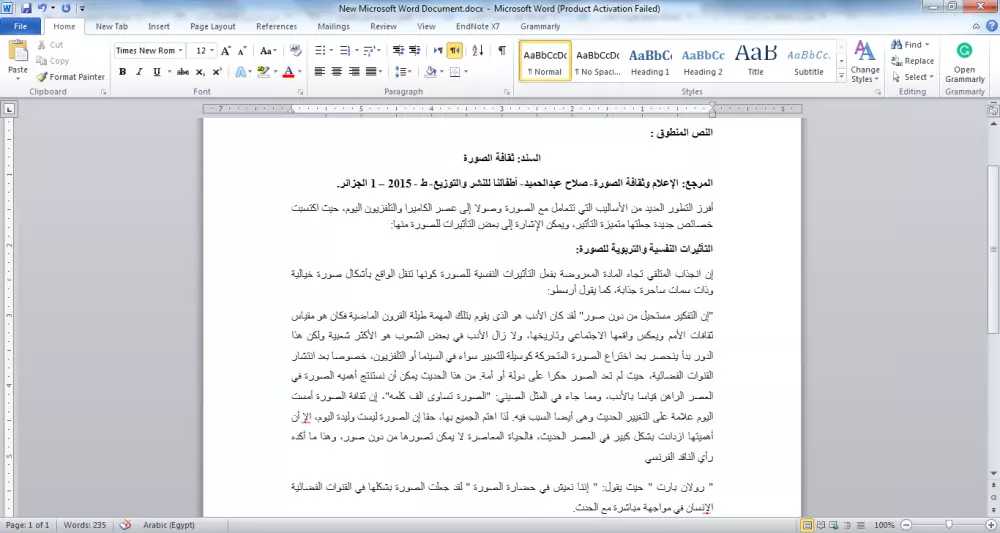1000x533 pixels.
Task: Shrink font size with the small A icon
Action: [242, 50]
